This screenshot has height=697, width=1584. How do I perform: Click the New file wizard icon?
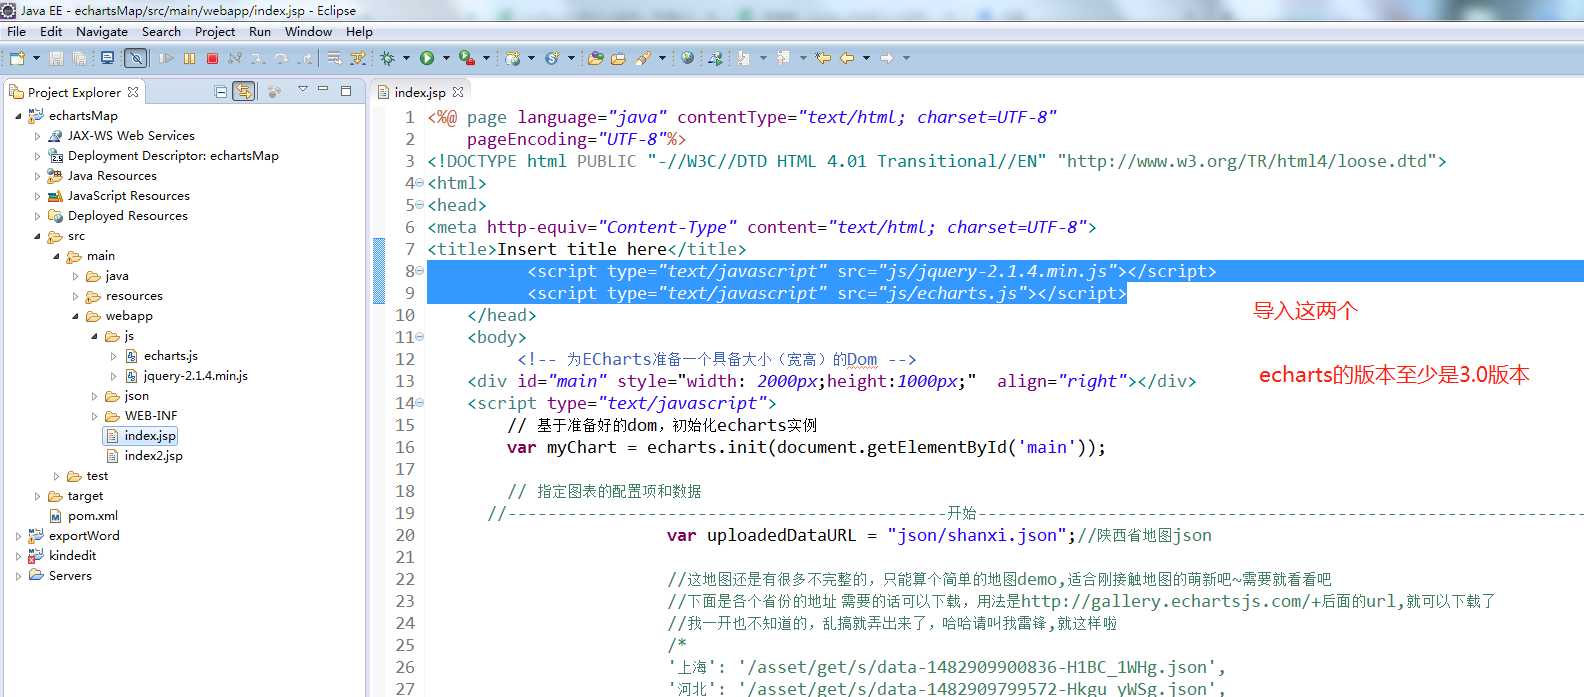(x=17, y=58)
